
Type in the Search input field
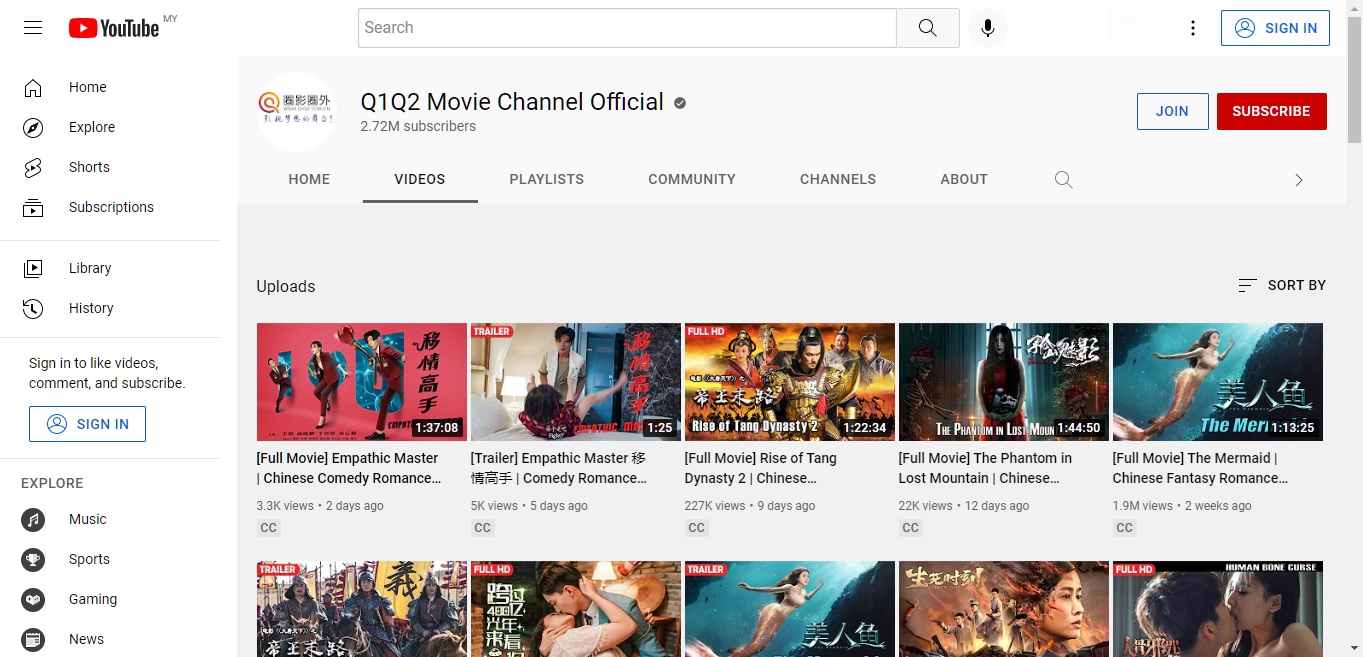pyautogui.click(x=626, y=28)
